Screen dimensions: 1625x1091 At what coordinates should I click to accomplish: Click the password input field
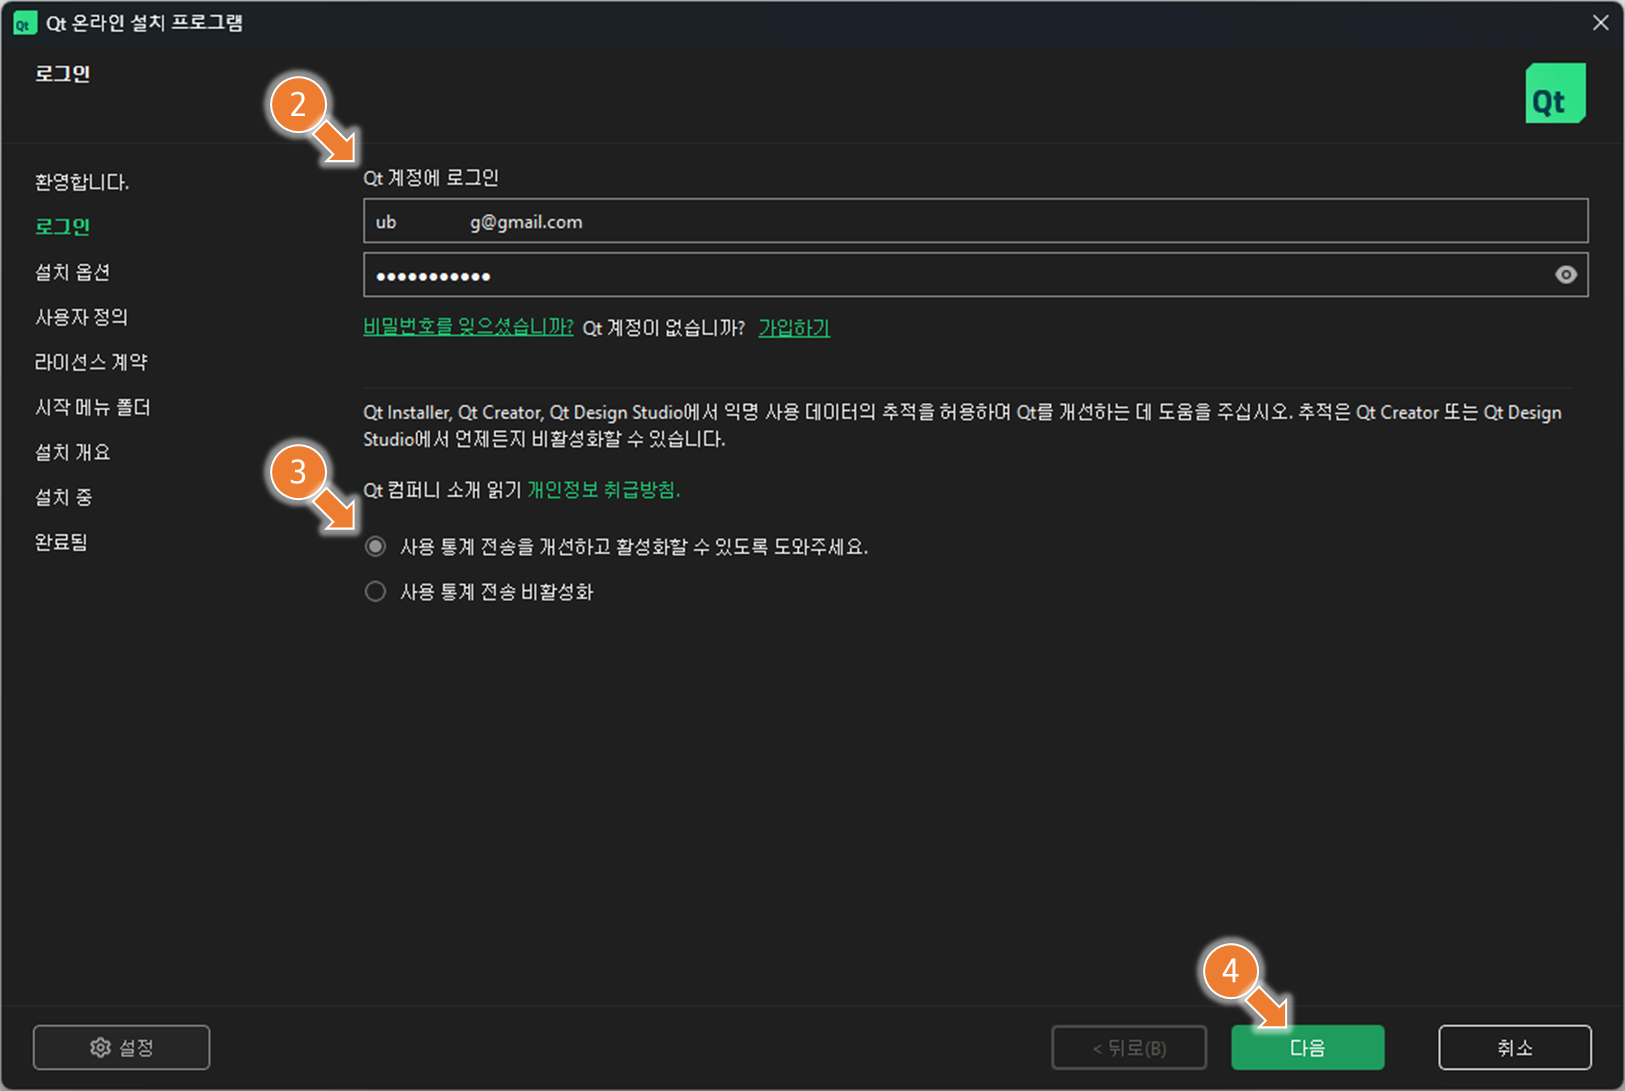tap(975, 275)
